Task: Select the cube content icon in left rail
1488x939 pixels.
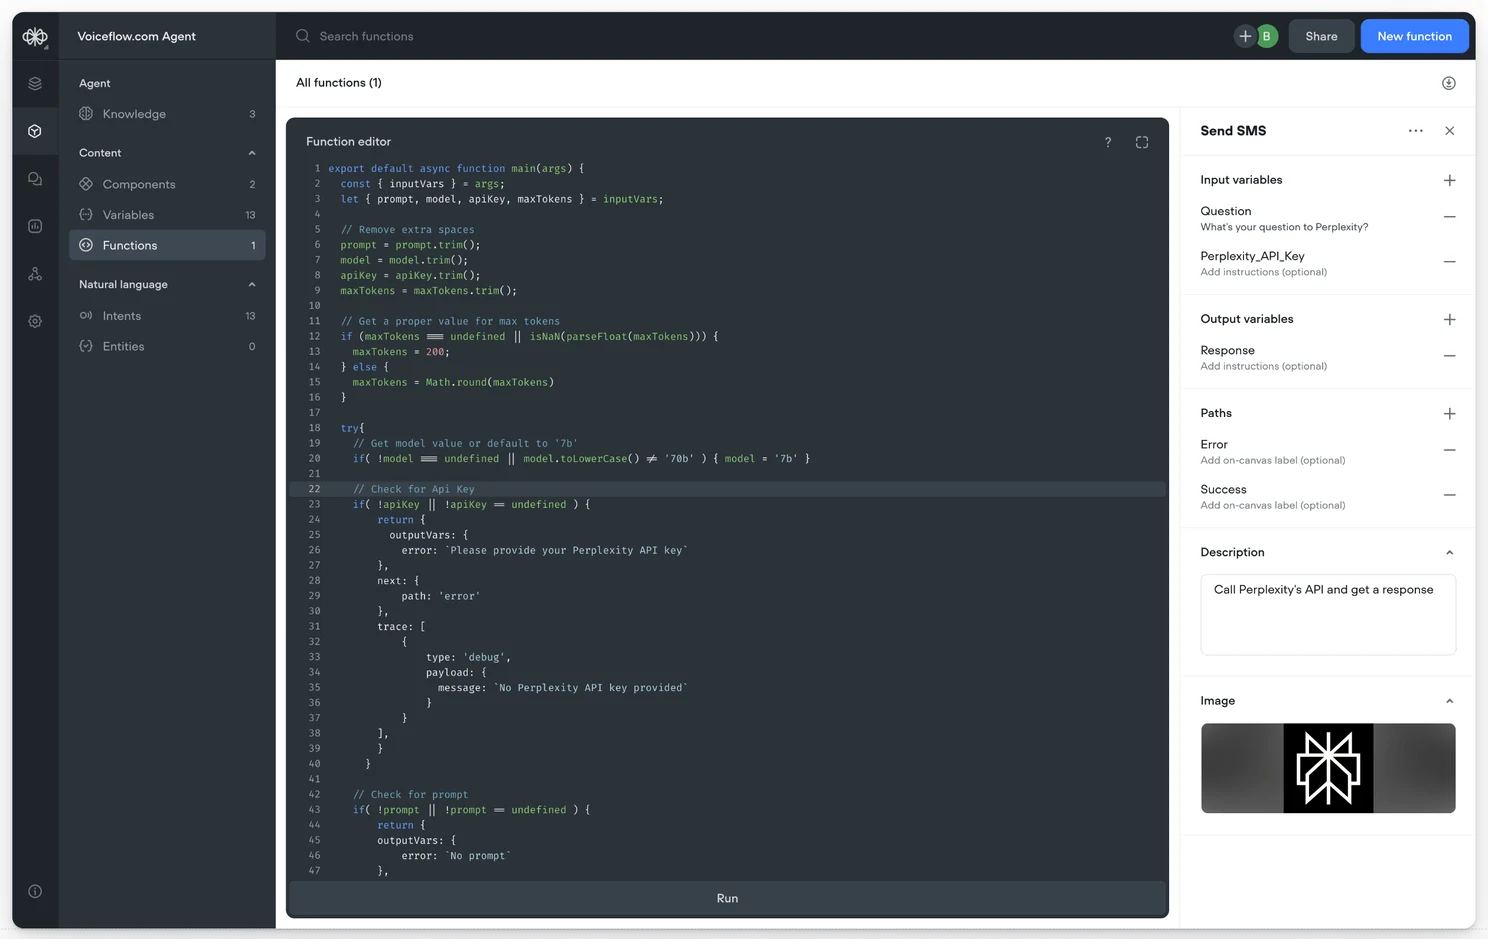Action: pyautogui.click(x=35, y=131)
